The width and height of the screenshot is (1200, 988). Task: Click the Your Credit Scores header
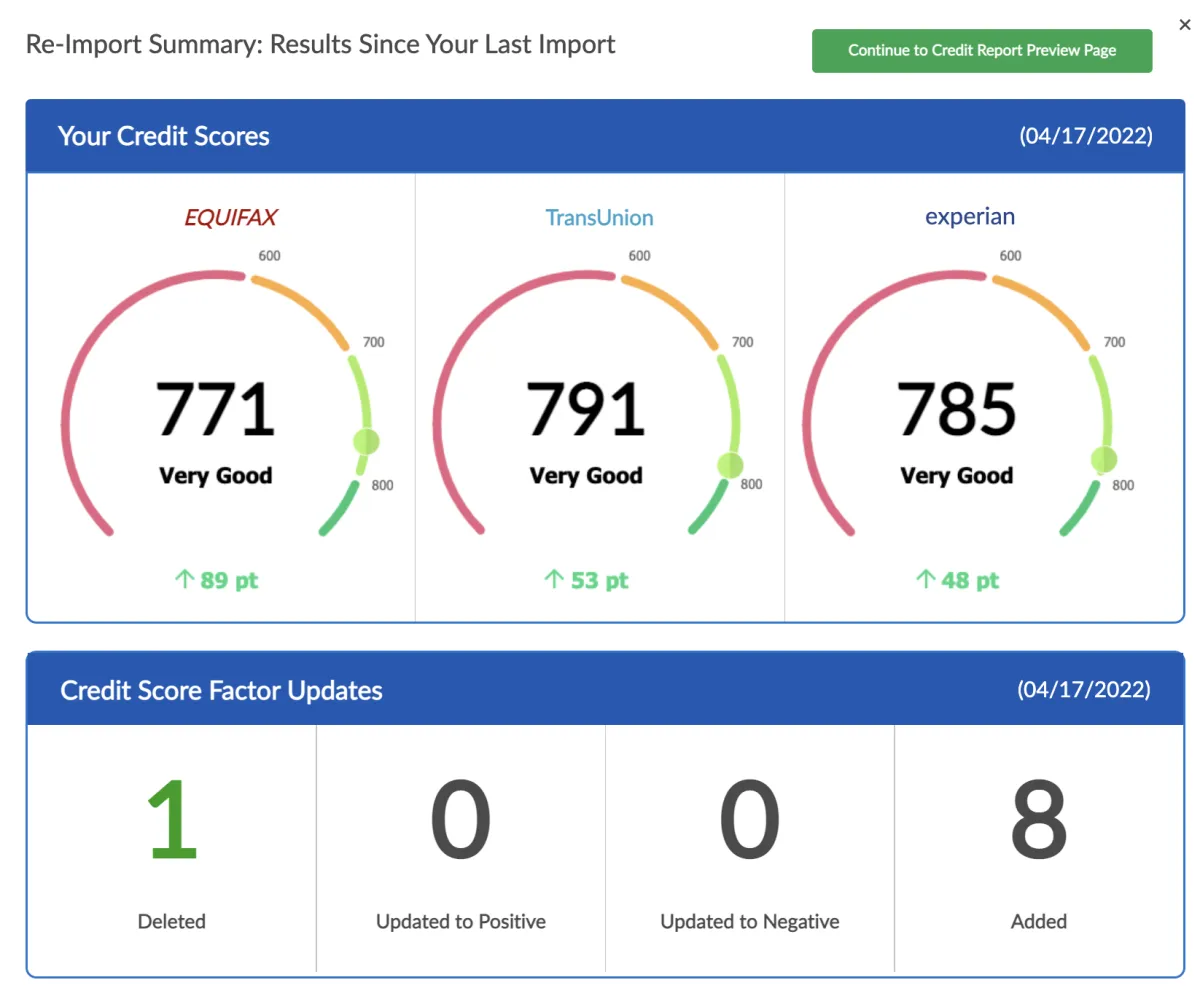click(164, 136)
